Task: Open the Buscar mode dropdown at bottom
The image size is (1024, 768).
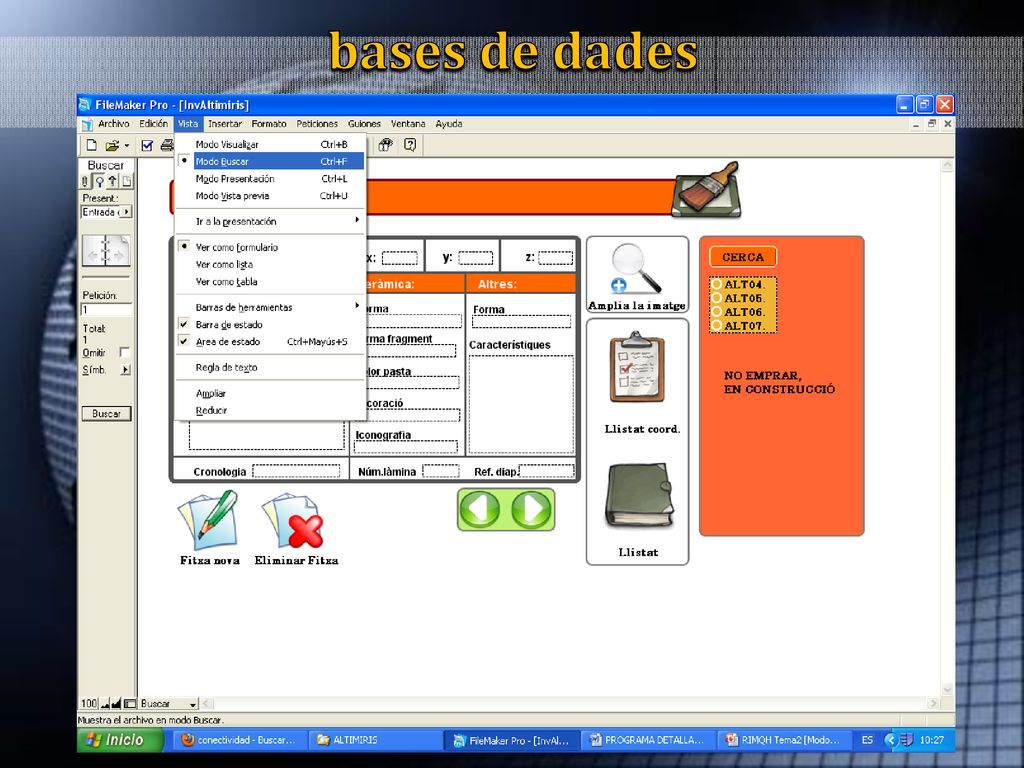Action: point(168,703)
